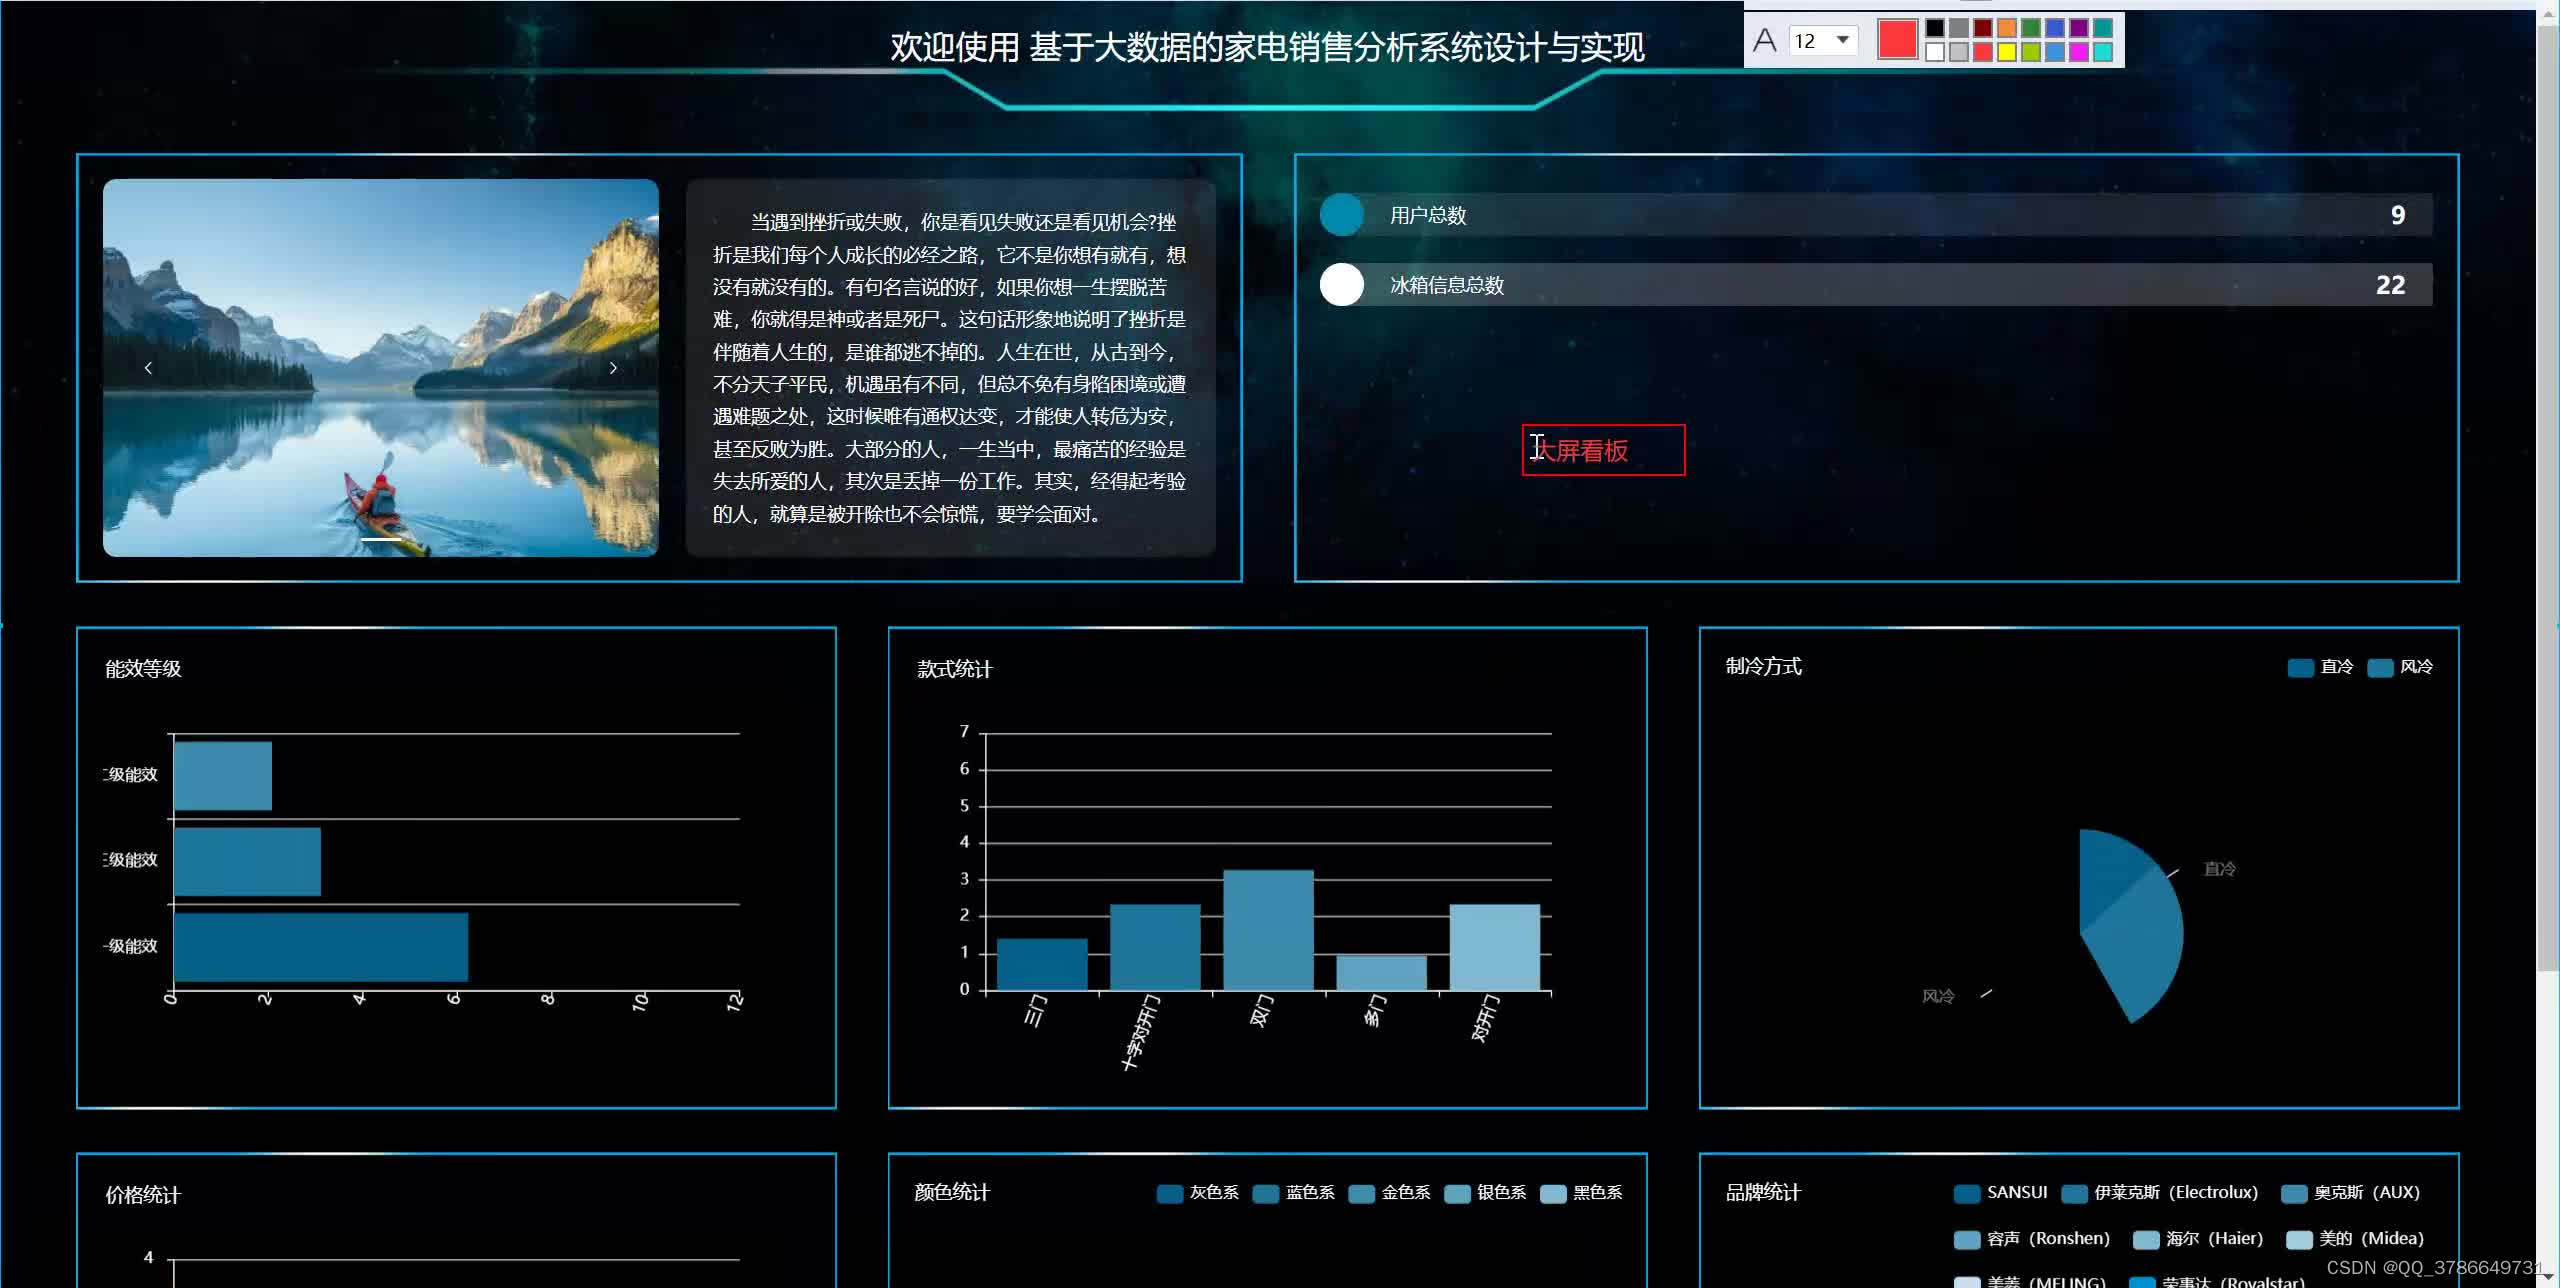Click the 多门 bar in 款式统计
2560x1288 pixels.
point(1381,973)
